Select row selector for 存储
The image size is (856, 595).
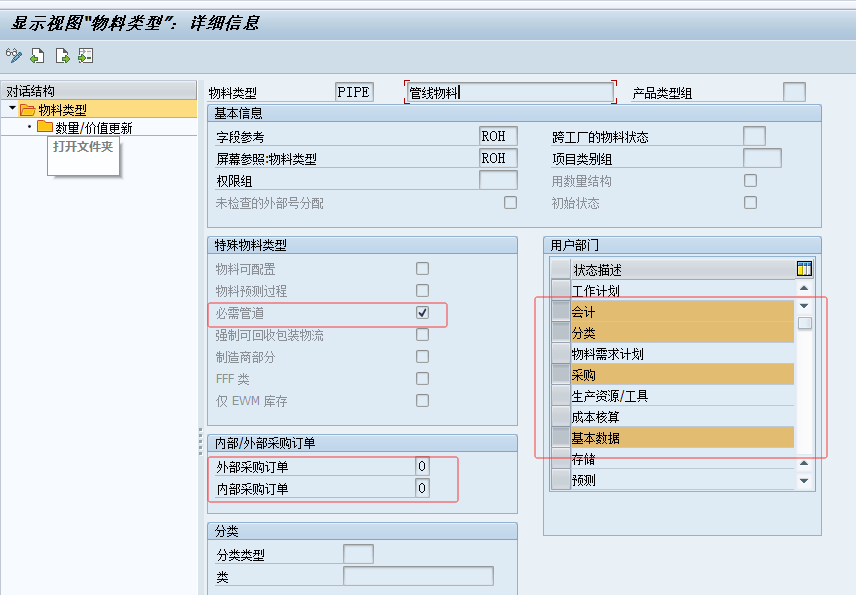pos(561,459)
